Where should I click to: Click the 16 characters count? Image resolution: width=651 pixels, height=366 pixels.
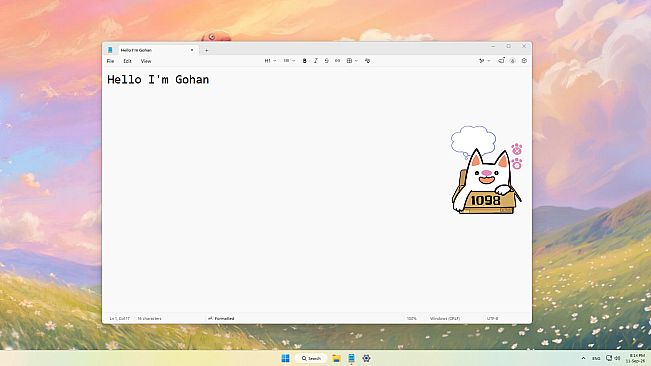[x=149, y=318]
